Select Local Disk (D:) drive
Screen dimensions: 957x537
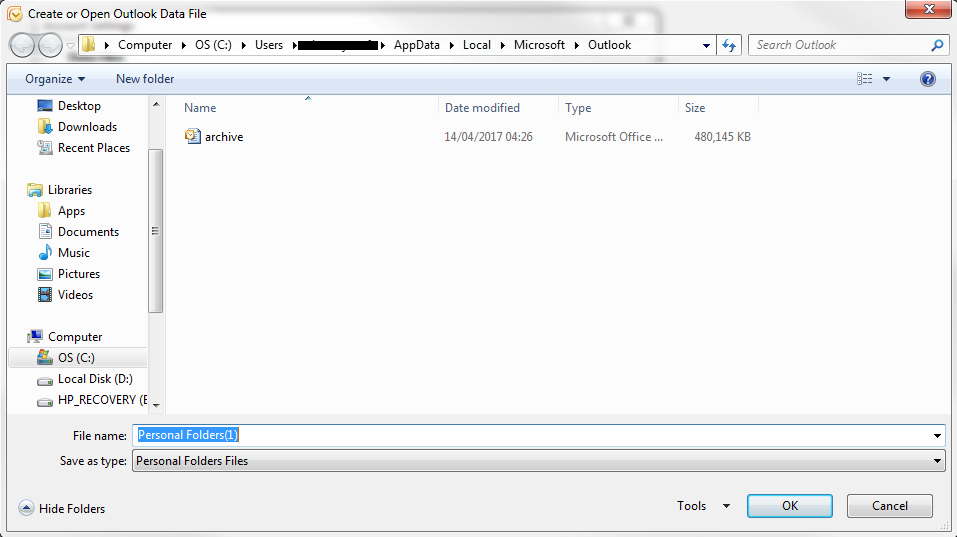95,379
